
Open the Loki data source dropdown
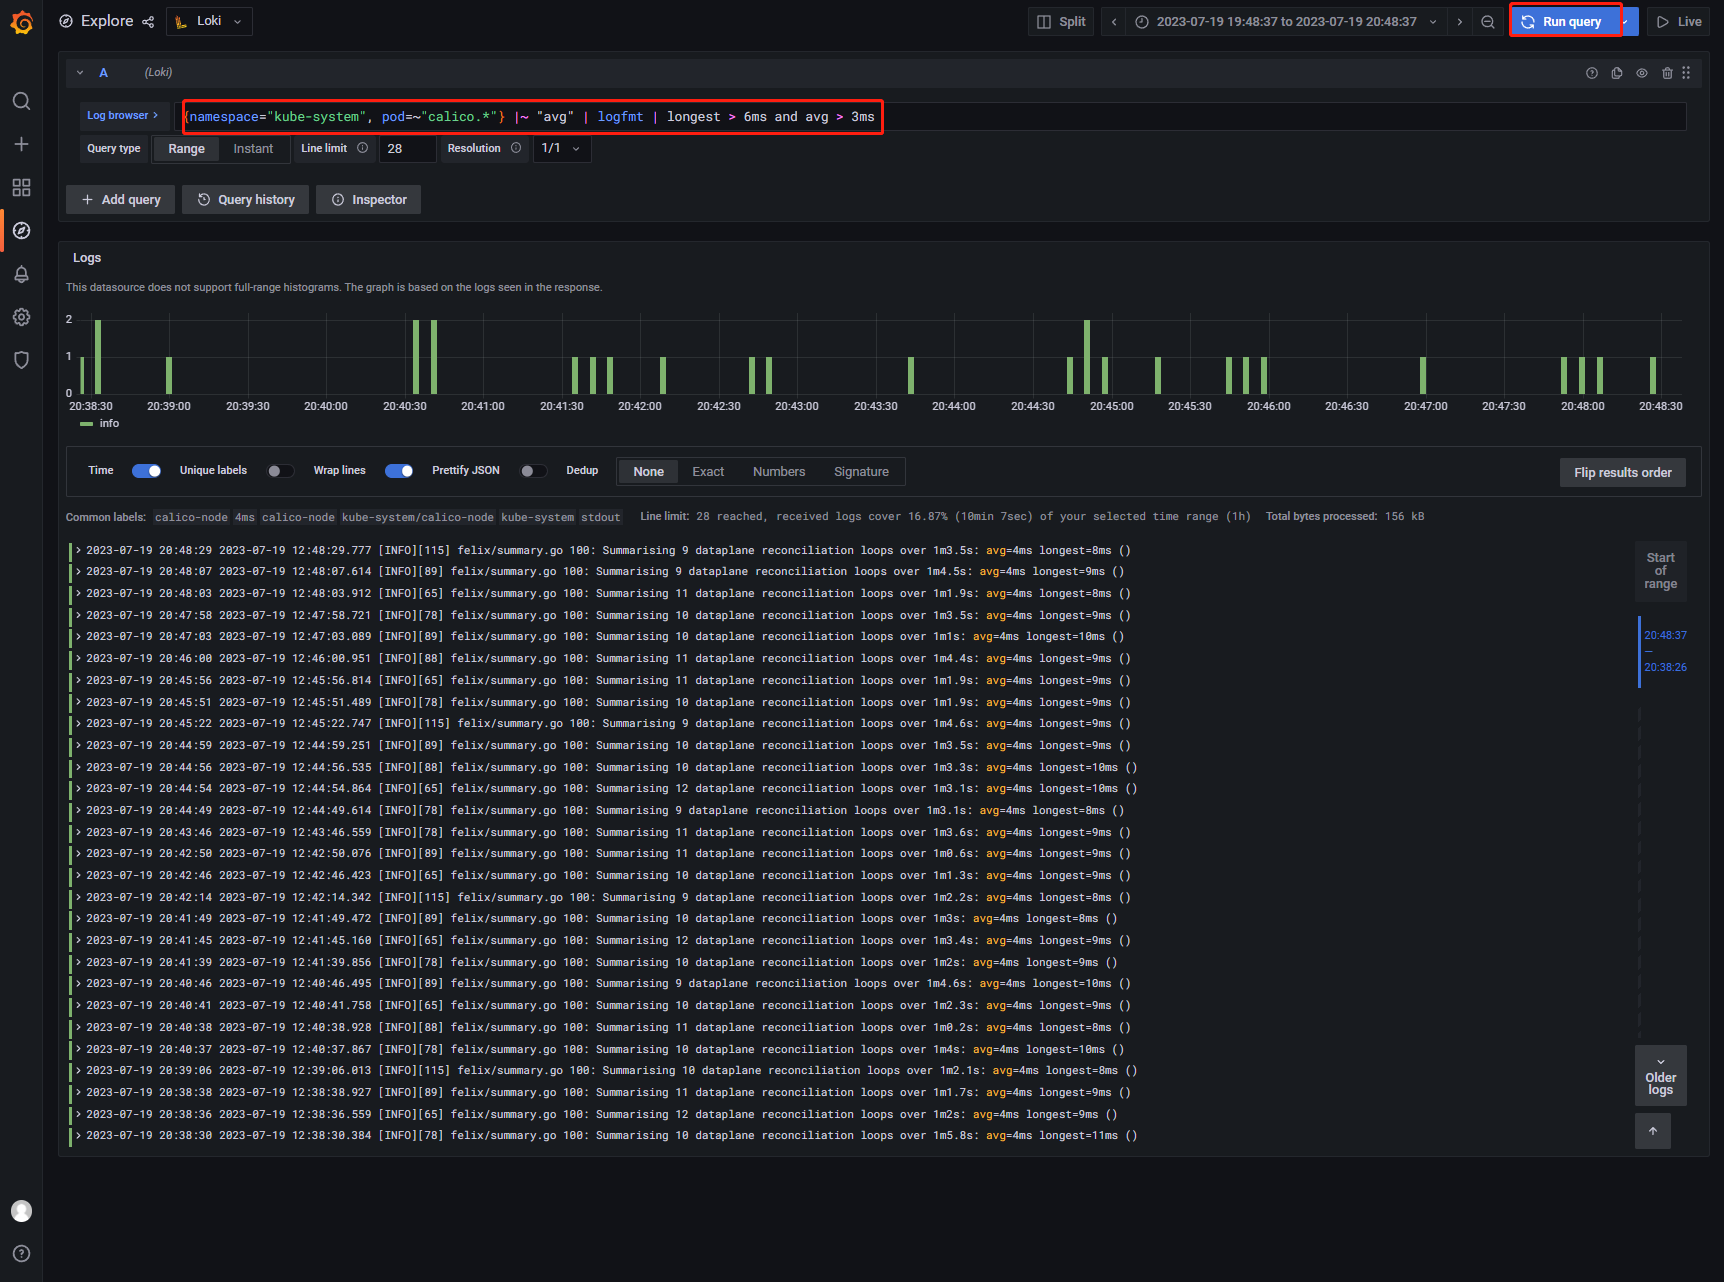pos(209,22)
